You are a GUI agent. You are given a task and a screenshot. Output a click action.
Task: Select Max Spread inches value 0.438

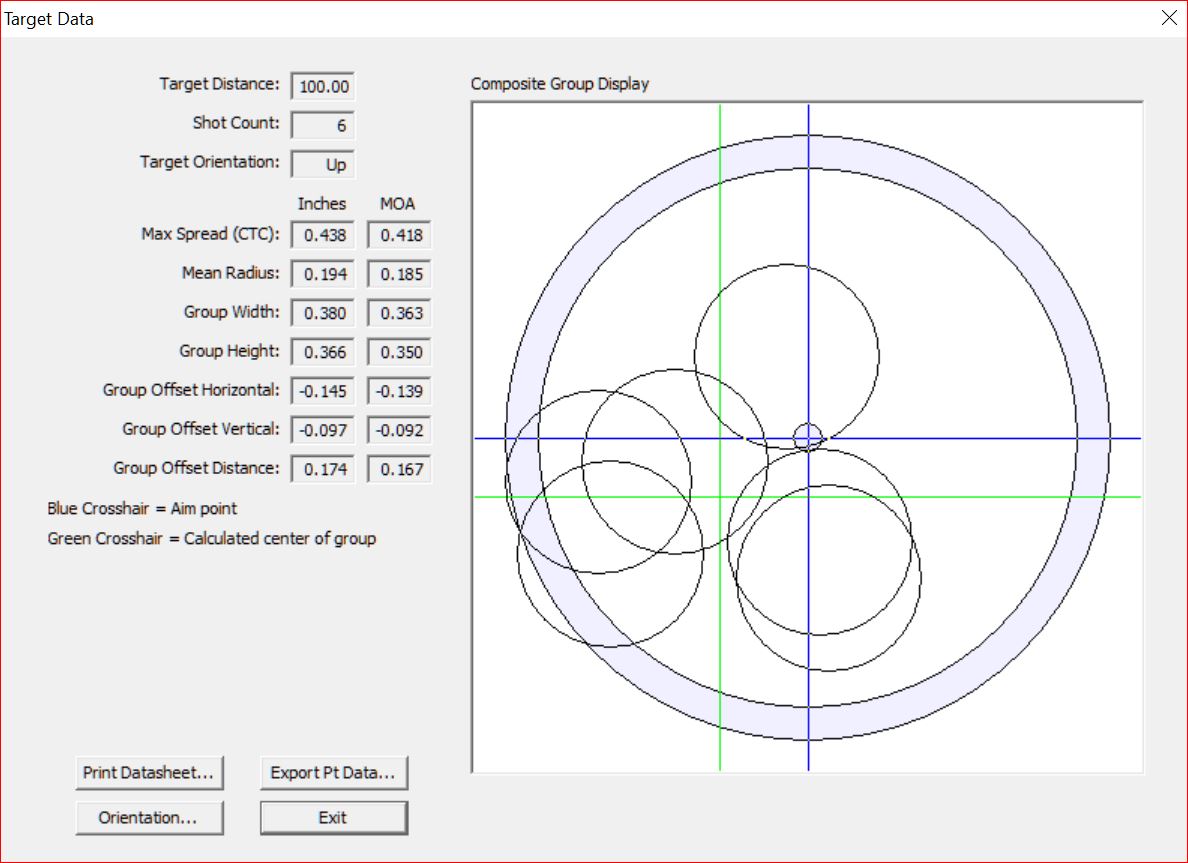pyautogui.click(x=323, y=236)
